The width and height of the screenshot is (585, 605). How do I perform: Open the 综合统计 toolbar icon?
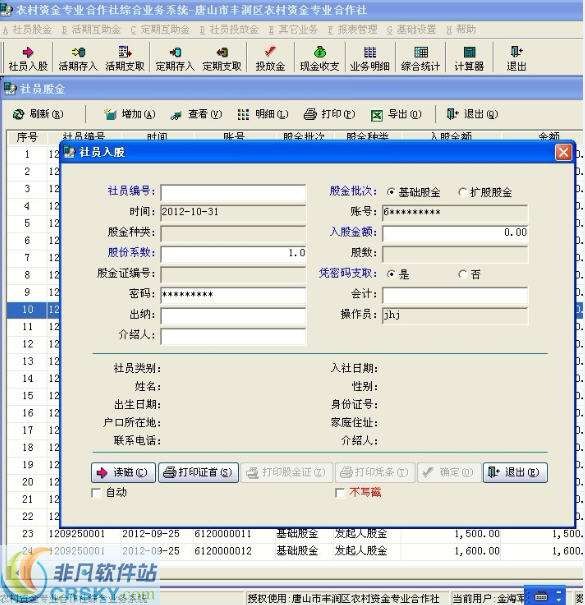[x=420, y=58]
